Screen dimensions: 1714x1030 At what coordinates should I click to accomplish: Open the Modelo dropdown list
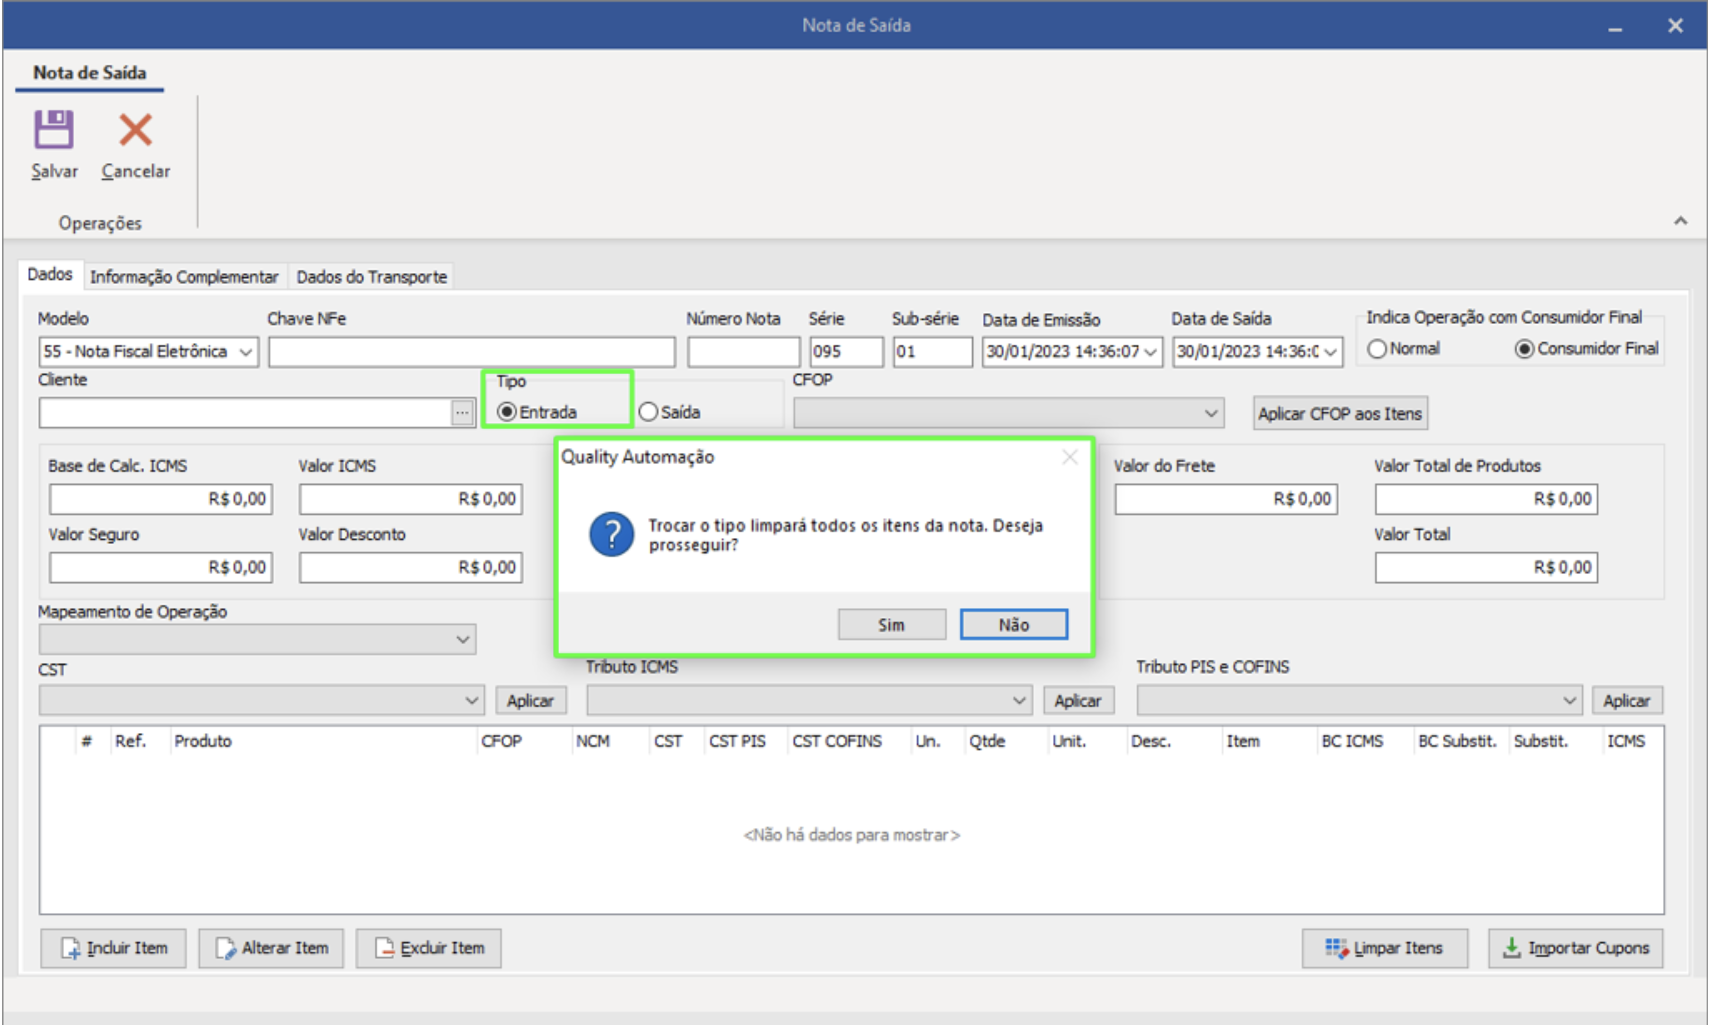(x=246, y=353)
